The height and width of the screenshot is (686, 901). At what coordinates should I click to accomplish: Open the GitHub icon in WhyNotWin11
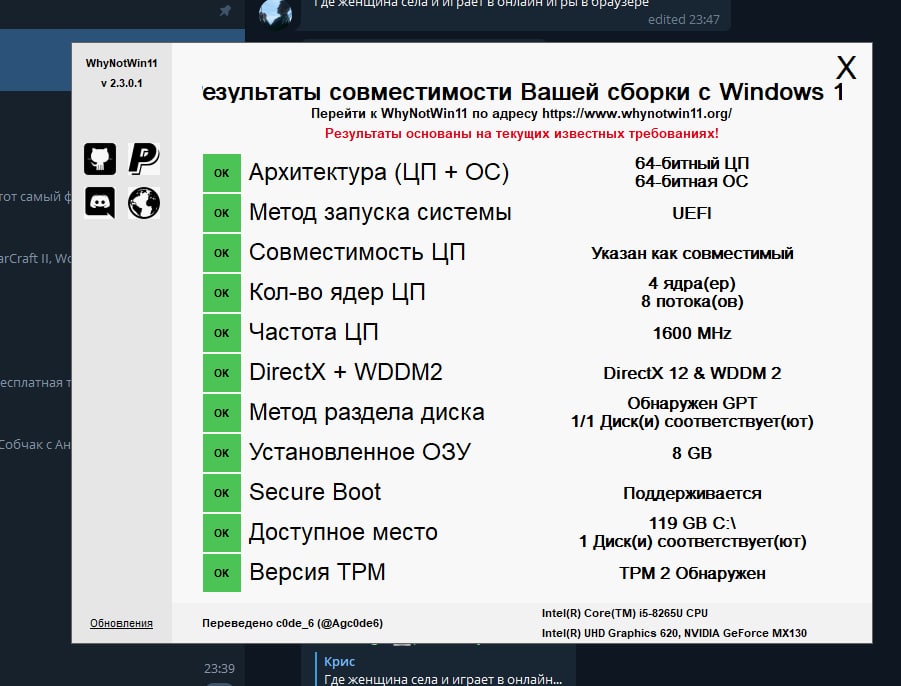click(100, 159)
